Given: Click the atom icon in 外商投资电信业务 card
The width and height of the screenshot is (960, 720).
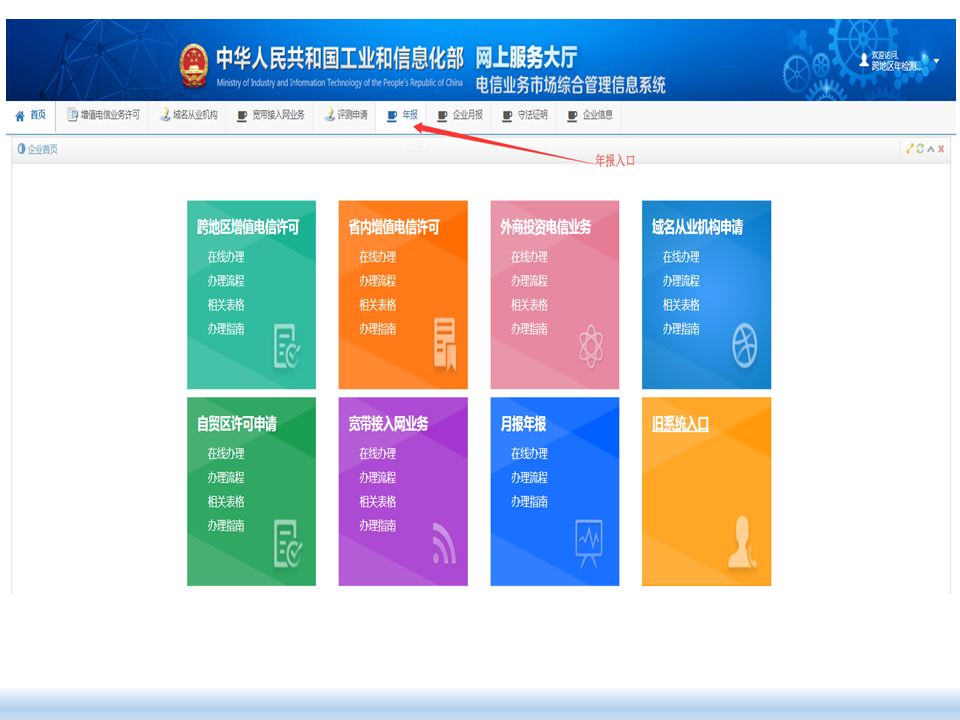Looking at the screenshot, I should [x=591, y=346].
